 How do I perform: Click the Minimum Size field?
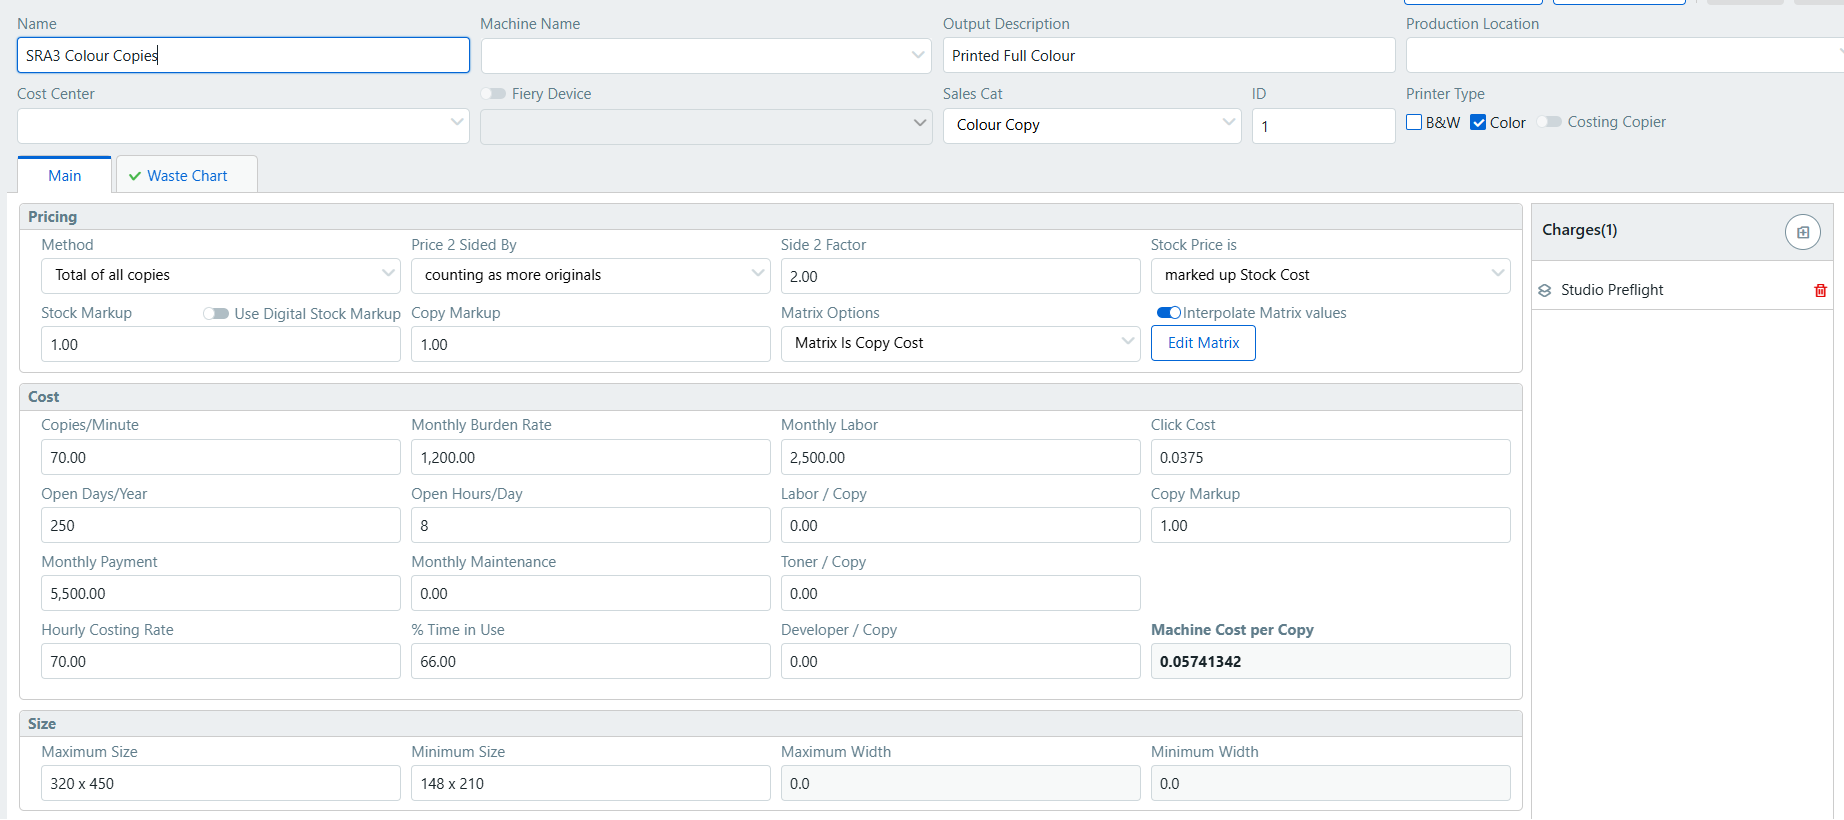(590, 783)
